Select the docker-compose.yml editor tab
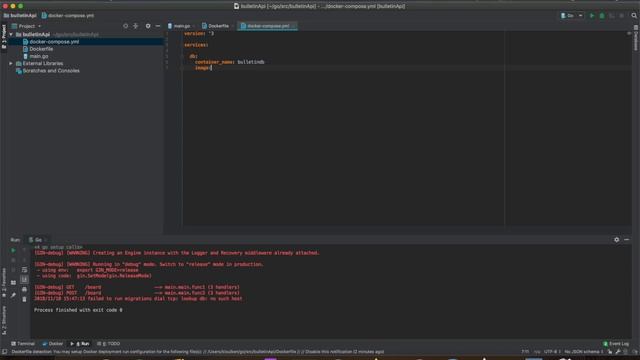Screen dimensions: 640x360 268,26
